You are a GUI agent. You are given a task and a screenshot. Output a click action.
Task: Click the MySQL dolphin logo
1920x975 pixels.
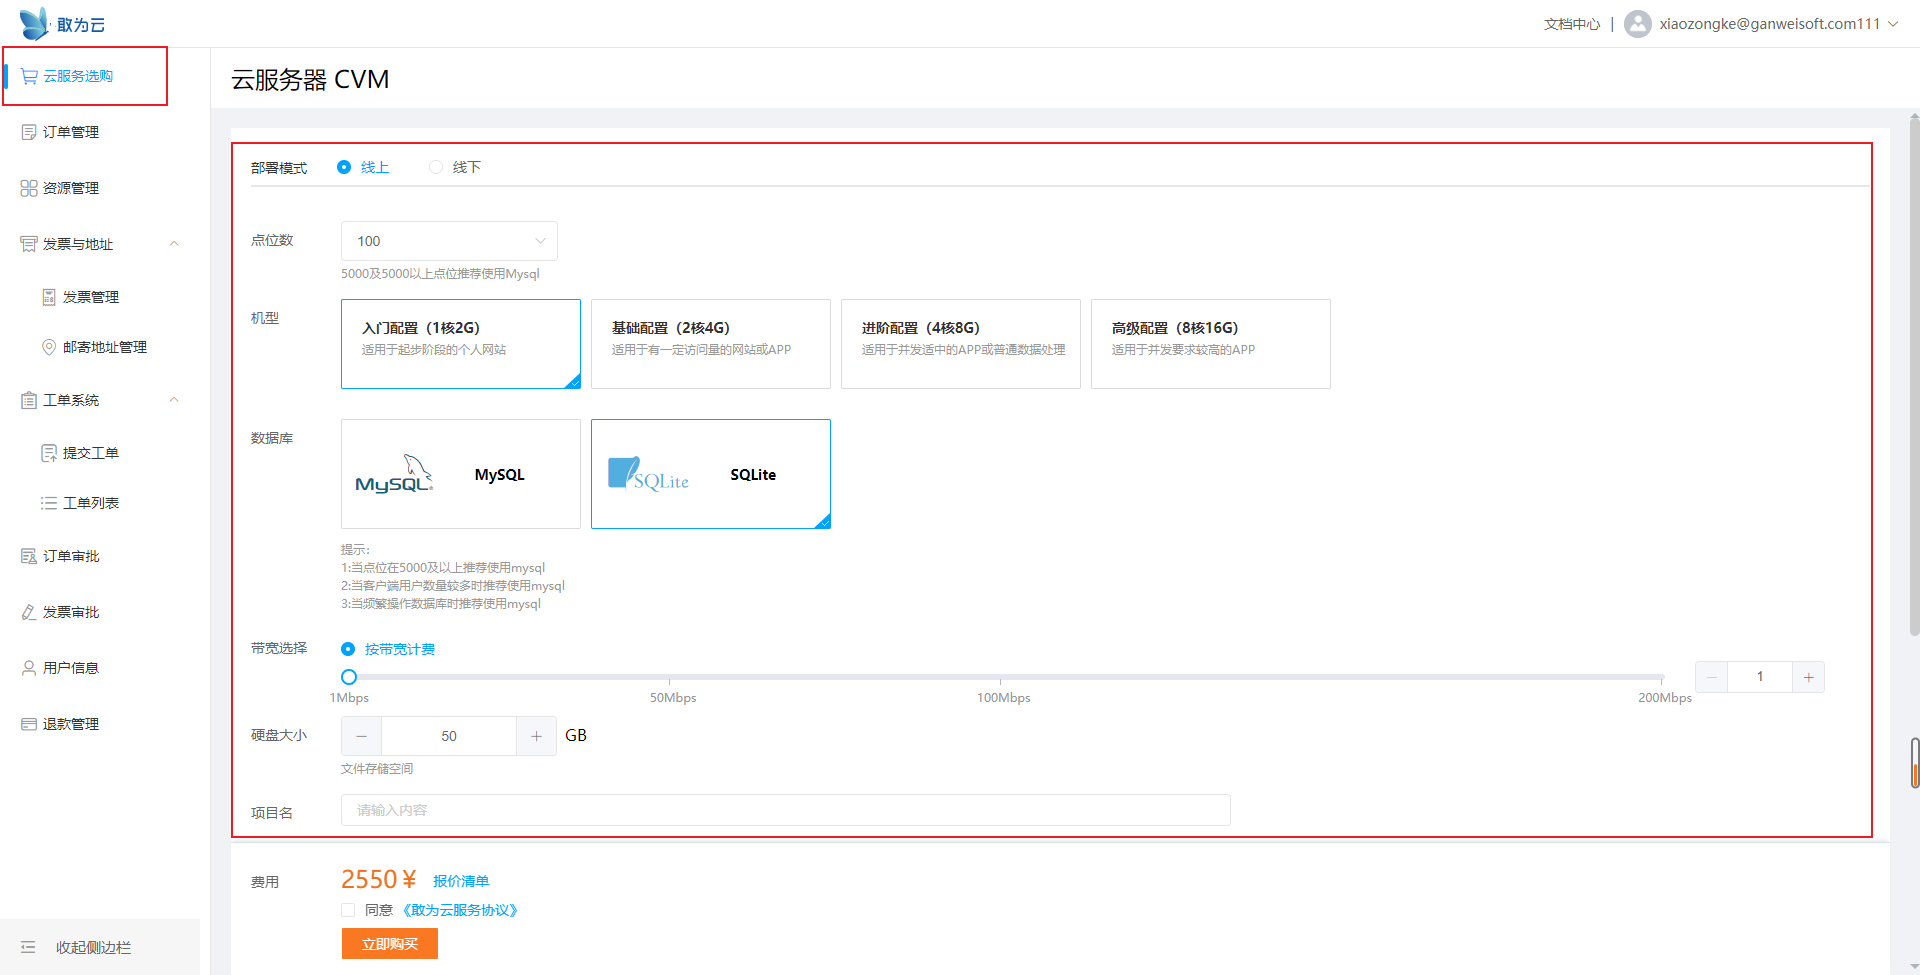point(394,474)
